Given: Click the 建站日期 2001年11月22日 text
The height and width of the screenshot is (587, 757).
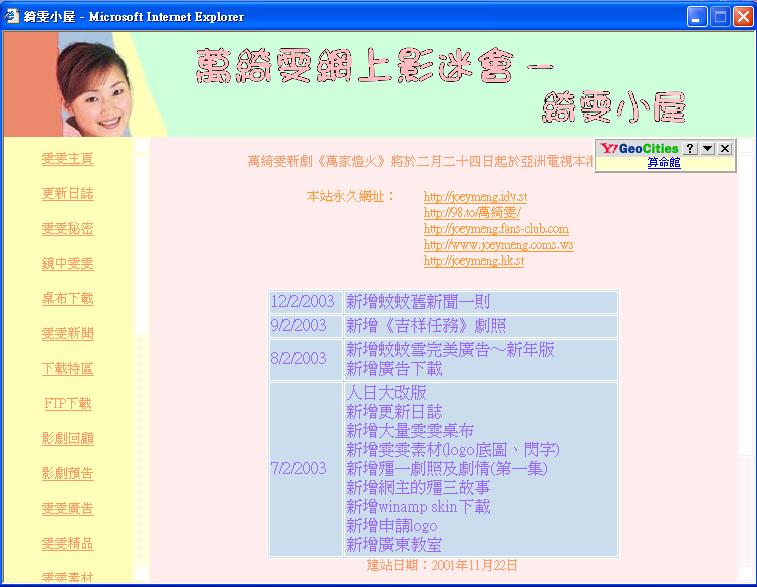Looking at the screenshot, I should coord(442,565).
